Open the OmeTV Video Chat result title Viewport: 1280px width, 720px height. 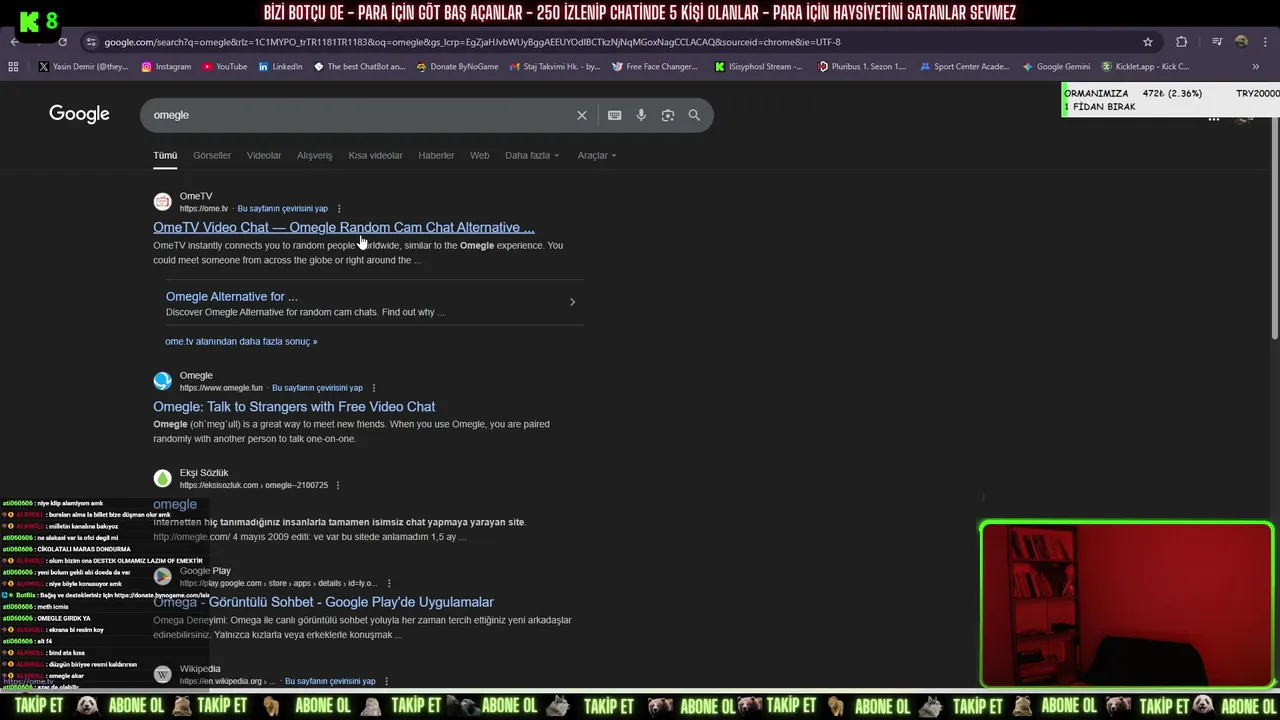343,227
